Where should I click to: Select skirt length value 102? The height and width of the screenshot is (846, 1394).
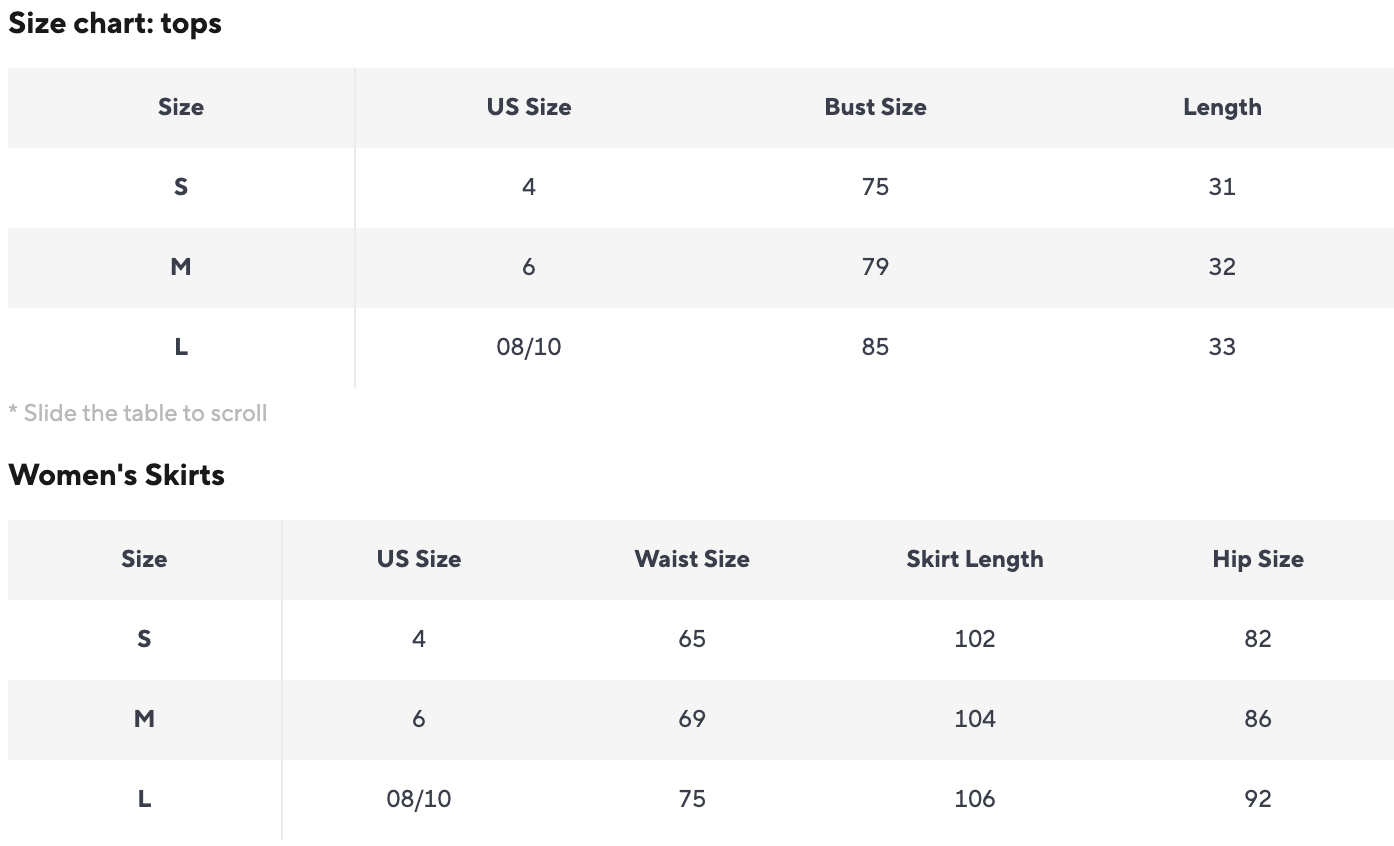(974, 639)
